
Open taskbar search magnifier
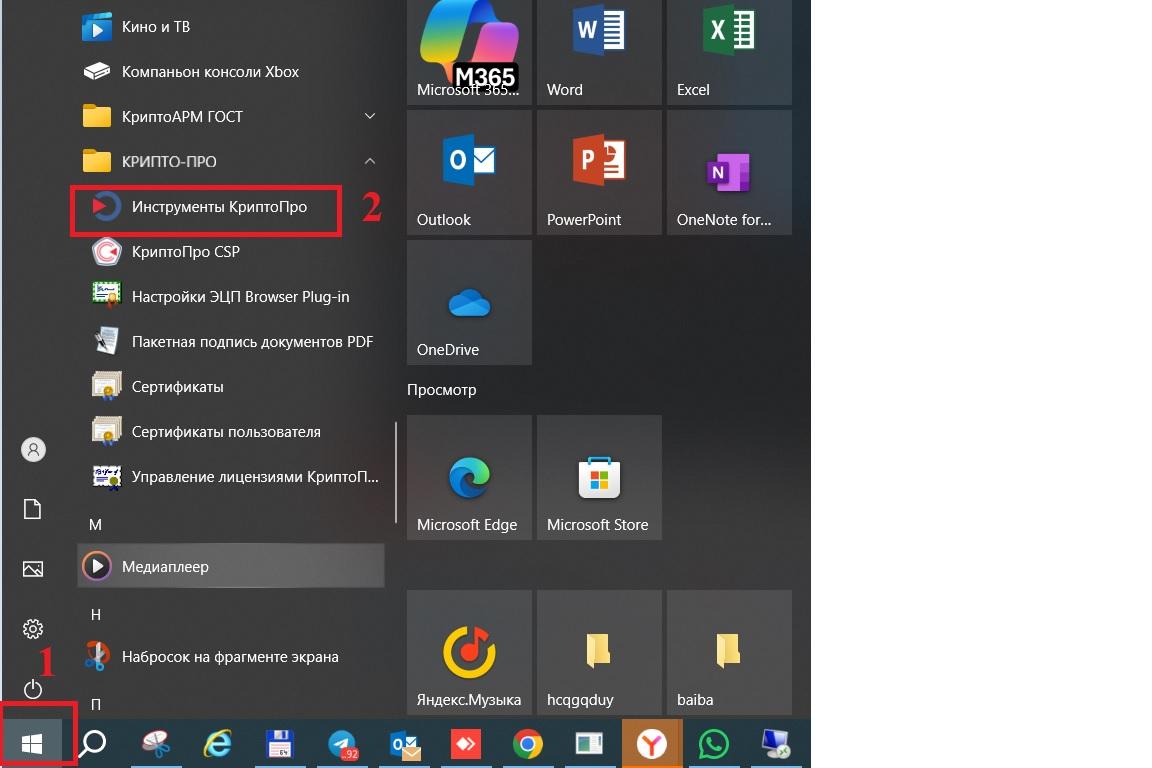pyautogui.click(x=93, y=744)
